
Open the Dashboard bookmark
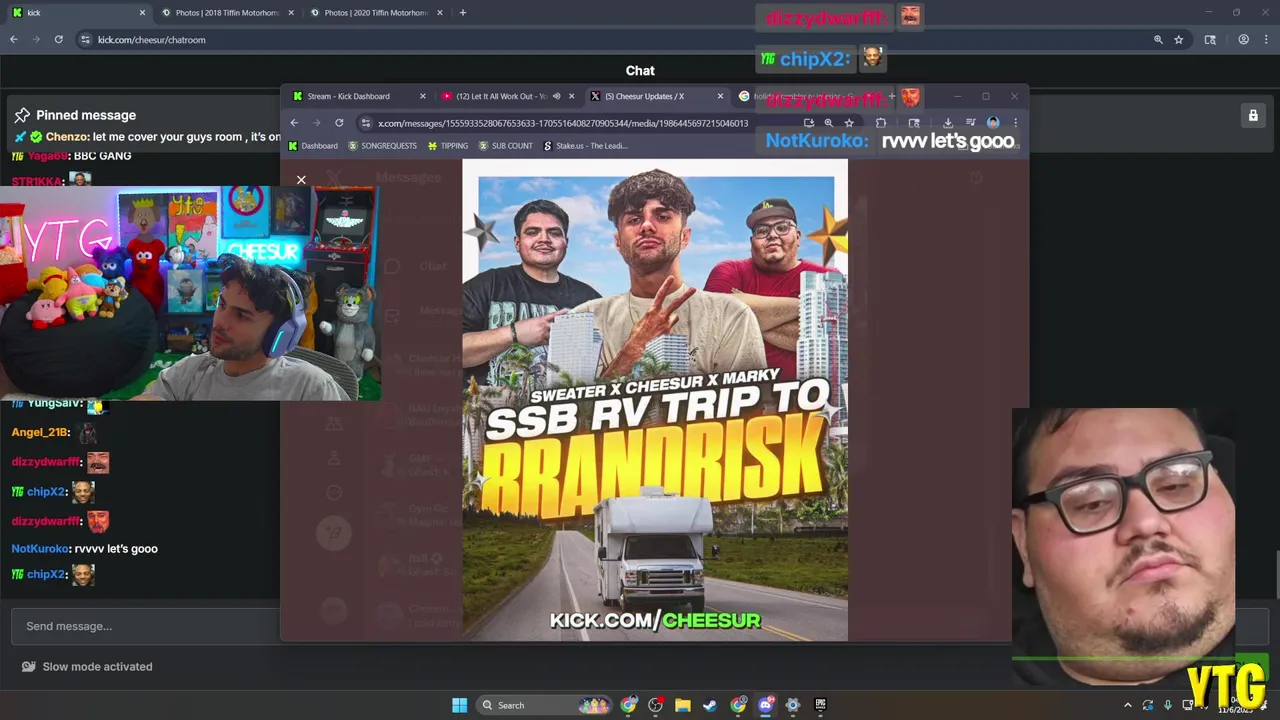[313, 146]
